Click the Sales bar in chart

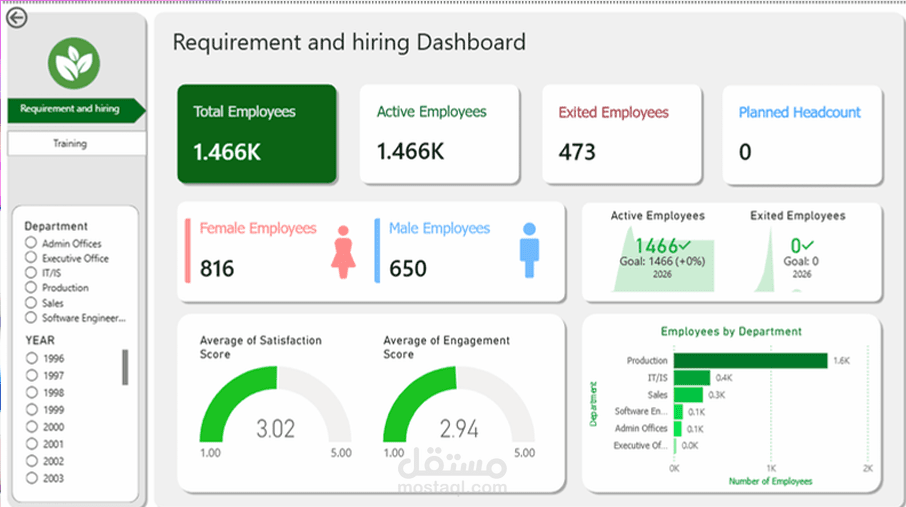[x=688, y=395]
